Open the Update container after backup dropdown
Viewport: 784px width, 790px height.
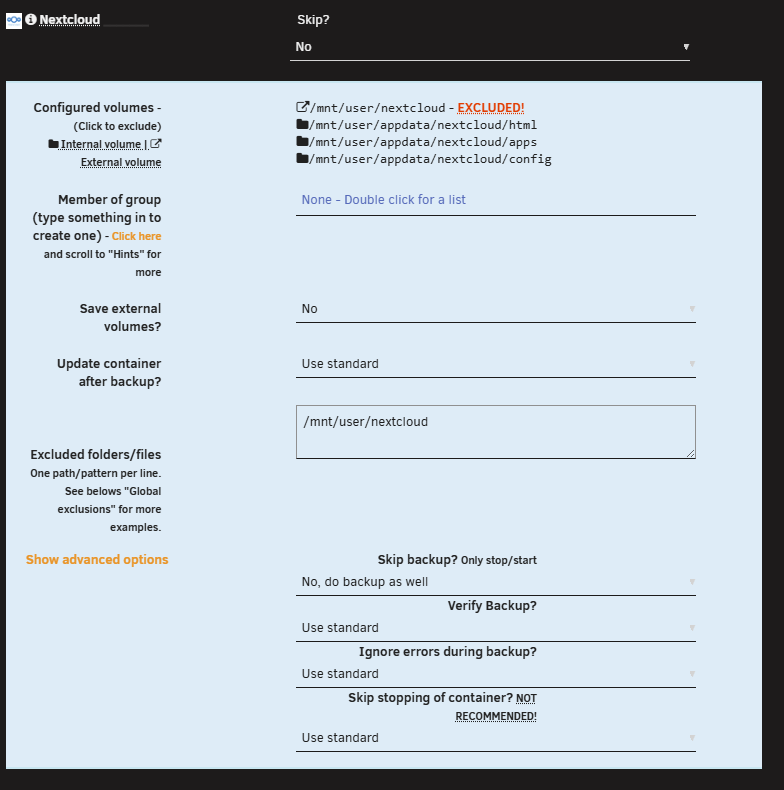pos(495,364)
